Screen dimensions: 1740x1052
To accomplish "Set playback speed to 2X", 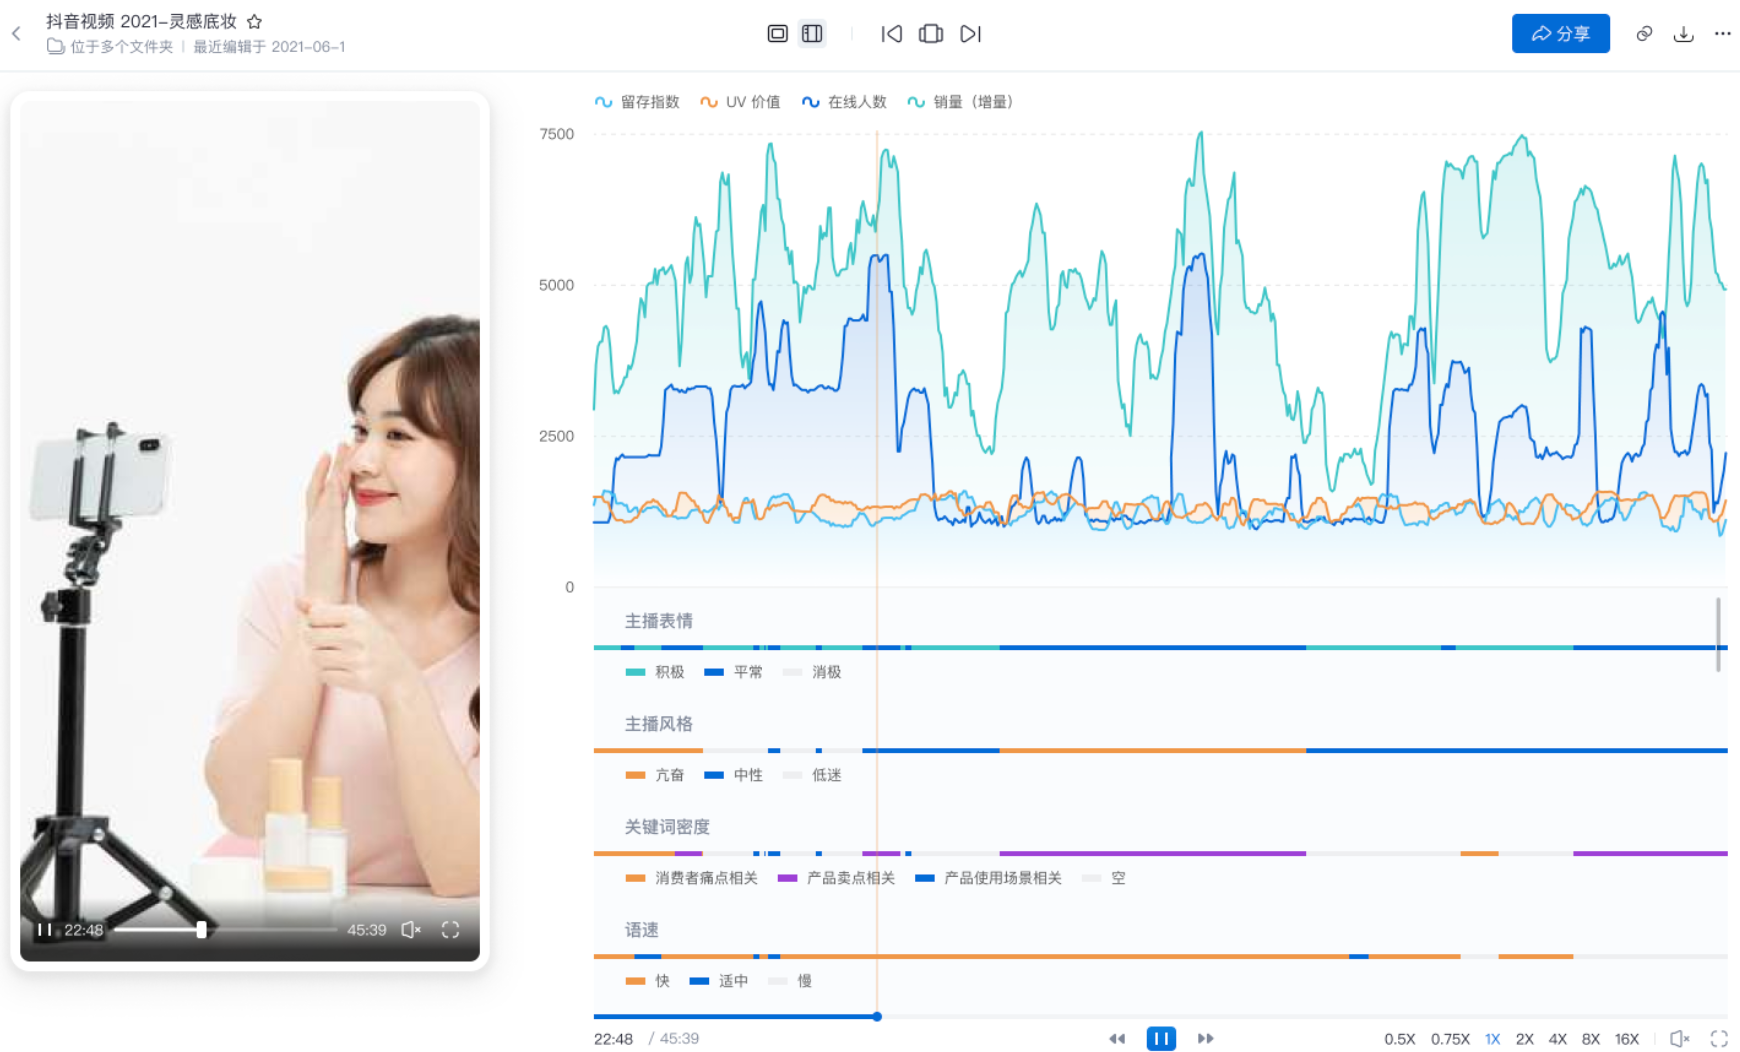I will tap(1524, 1039).
